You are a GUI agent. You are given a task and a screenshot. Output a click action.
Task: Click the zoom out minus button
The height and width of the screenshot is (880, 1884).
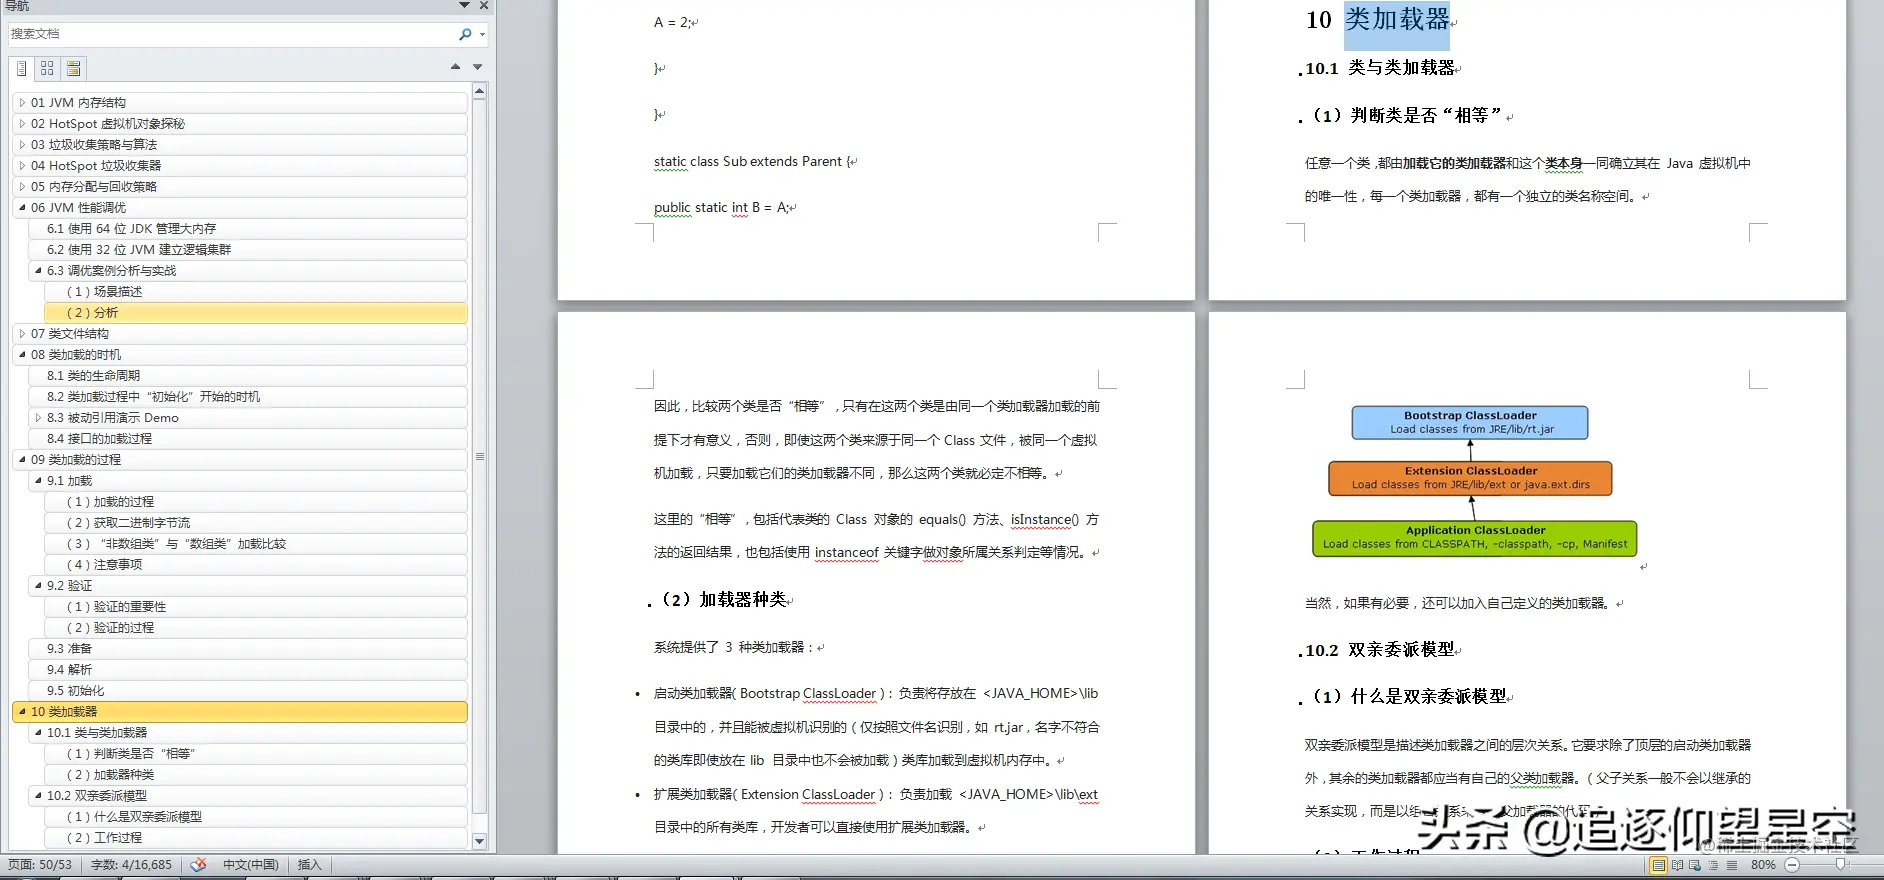pyautogui.click(x=1792, y=865)
